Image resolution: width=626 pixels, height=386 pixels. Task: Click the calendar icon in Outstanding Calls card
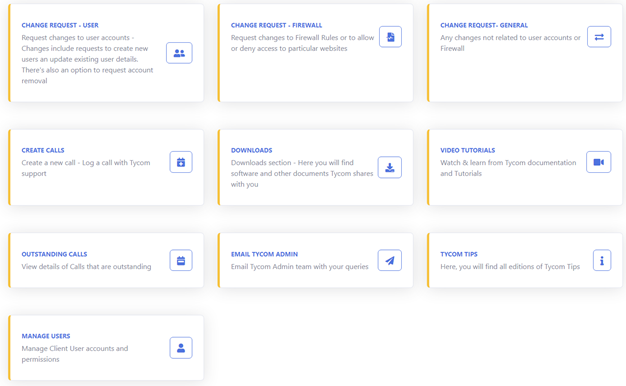point(181,260)
